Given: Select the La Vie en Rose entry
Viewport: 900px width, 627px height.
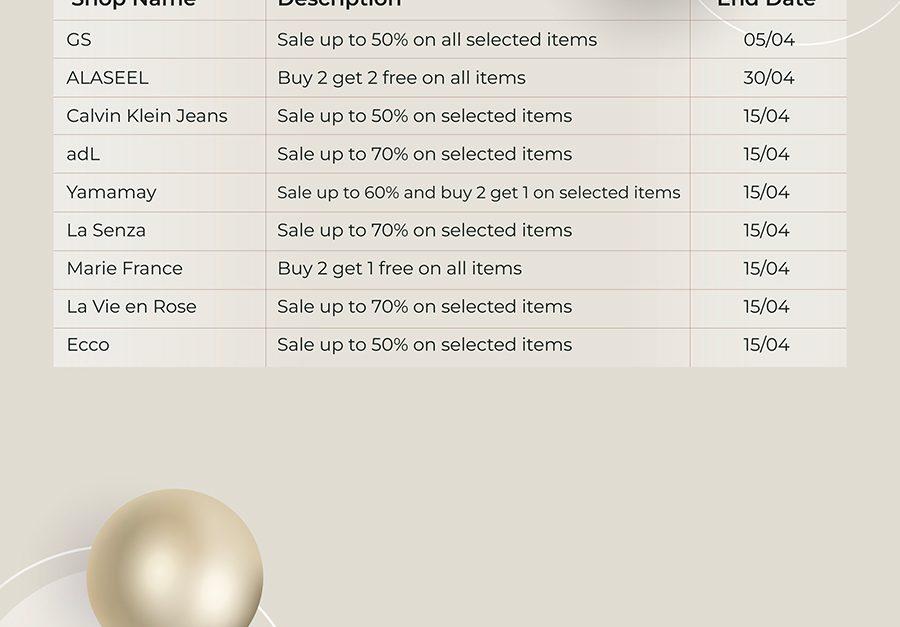Looking at the screenshot, I should [x=131, y=307].
